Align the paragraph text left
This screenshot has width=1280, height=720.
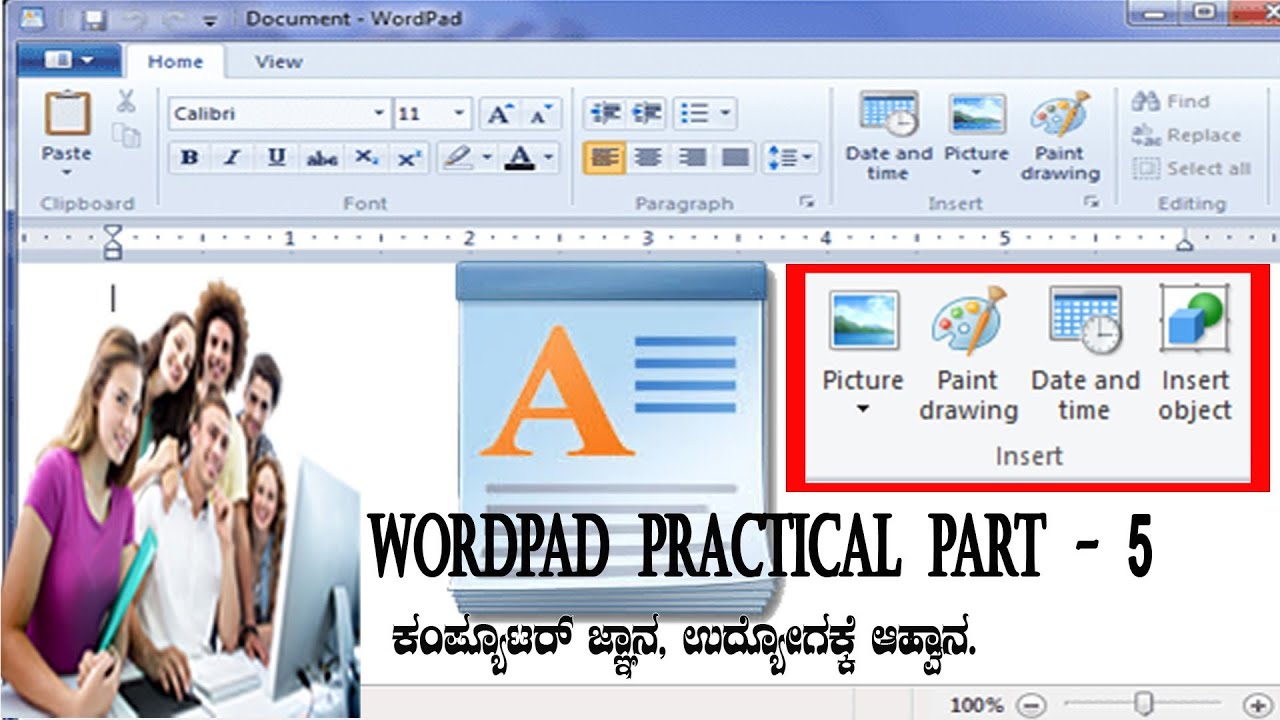click(605, 157)
